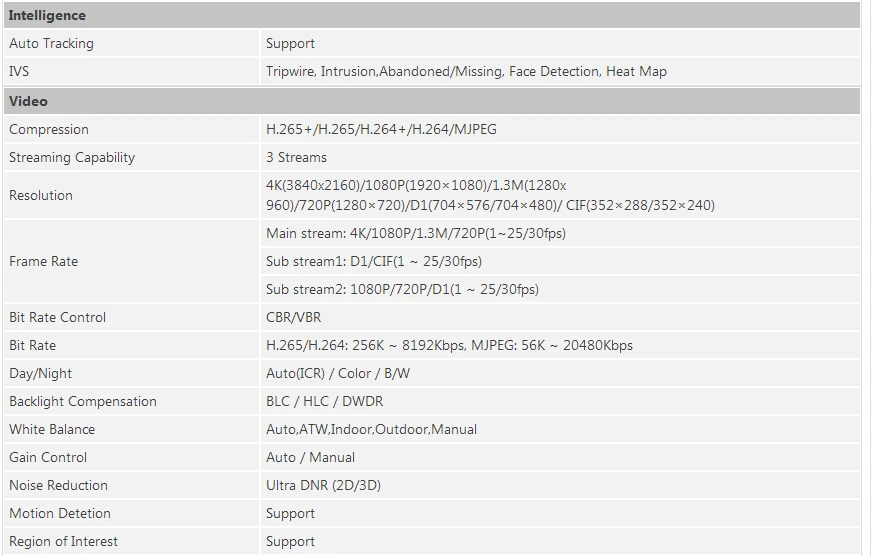Click the Tripwire, Intrusion IVS value text
The height and width of the screenshot is (556, 873).
(x=466, y=72)
